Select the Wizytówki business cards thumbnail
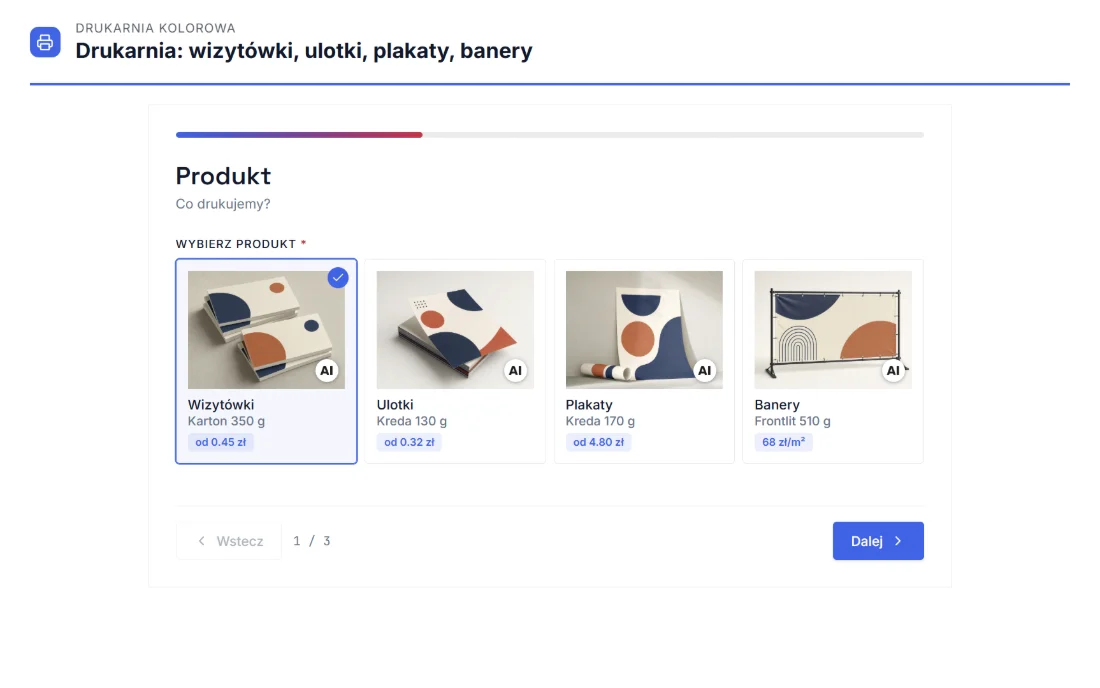Viewport: 1100px width, 688px height. (267, 330)
